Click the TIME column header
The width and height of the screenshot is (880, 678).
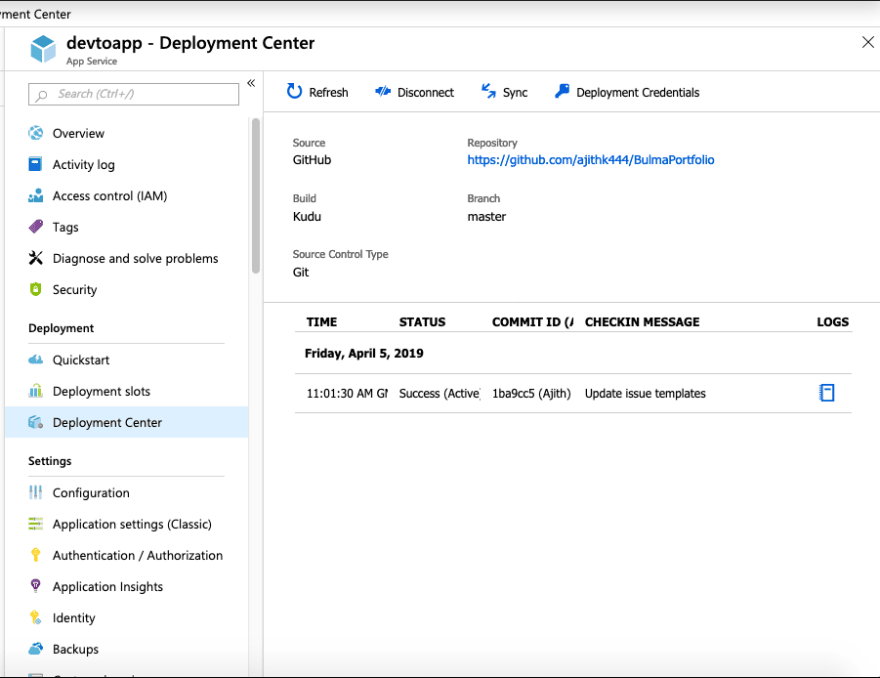pyautogui.click(x=322, y=322)
